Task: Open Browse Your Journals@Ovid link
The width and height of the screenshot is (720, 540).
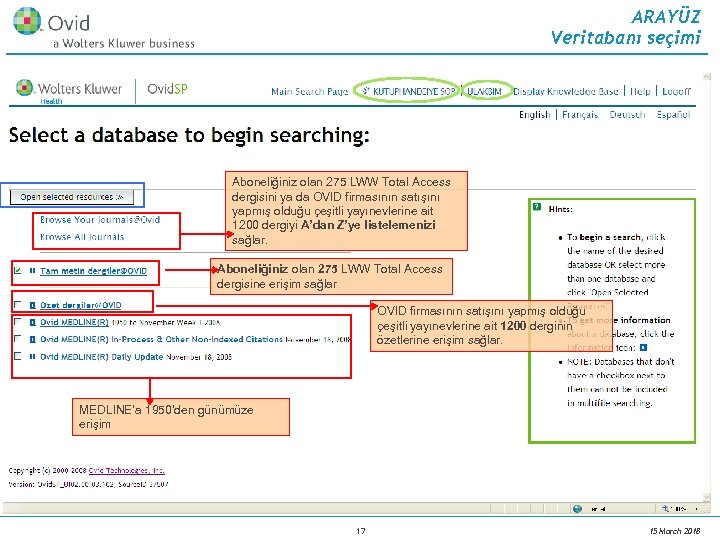Action: pos(100,220)
